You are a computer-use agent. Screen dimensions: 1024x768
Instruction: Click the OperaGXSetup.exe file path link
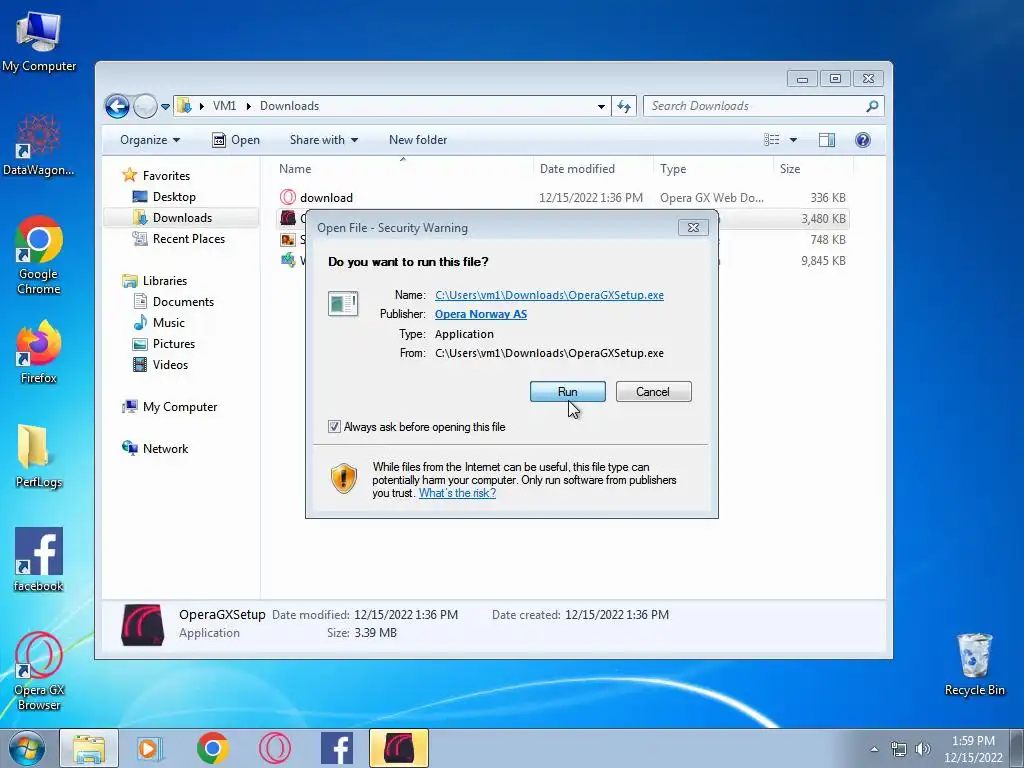pyautogui.click(x=549, y=295)
